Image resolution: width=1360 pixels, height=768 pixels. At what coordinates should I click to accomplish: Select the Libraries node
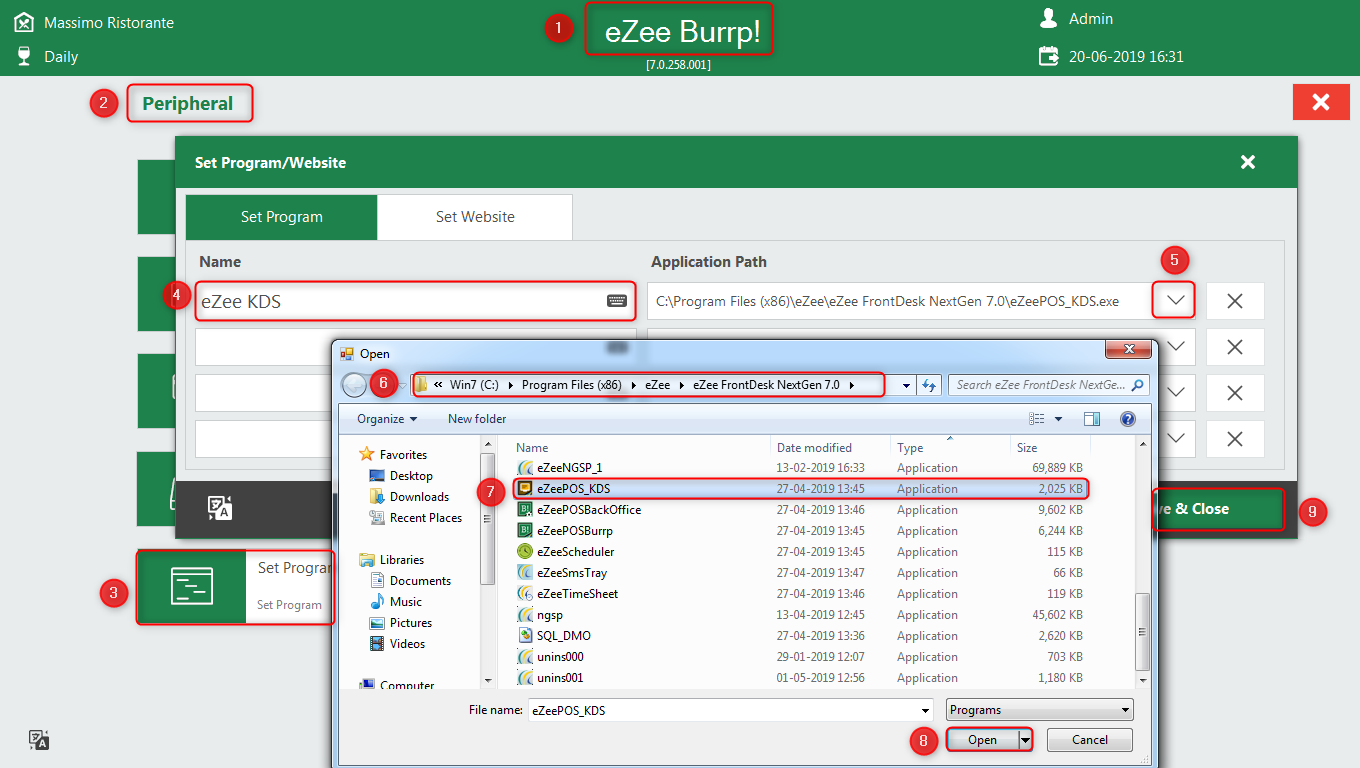tap(401, 560)
